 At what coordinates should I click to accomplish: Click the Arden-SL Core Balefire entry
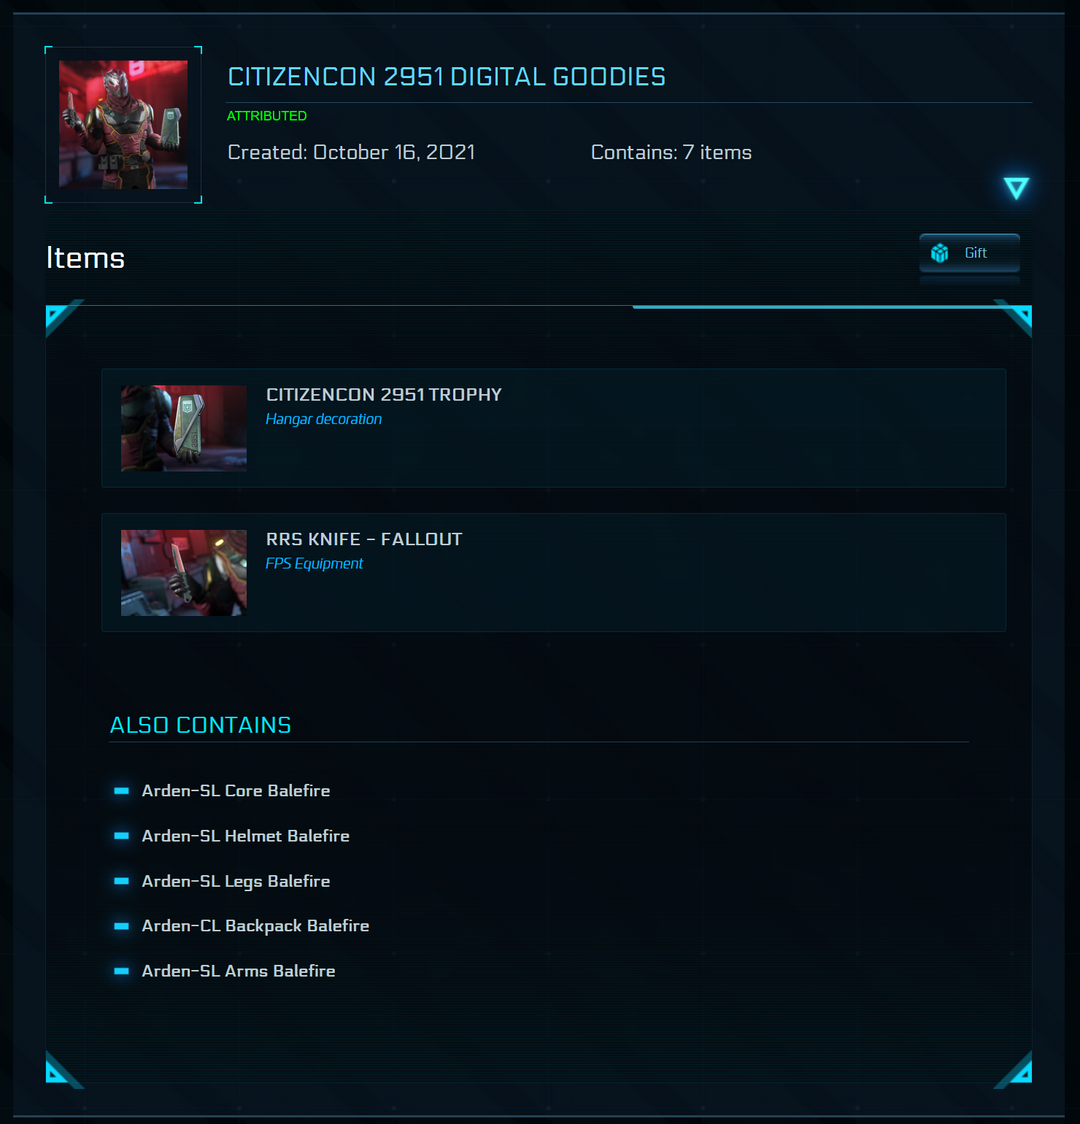[x=236, y=791]
